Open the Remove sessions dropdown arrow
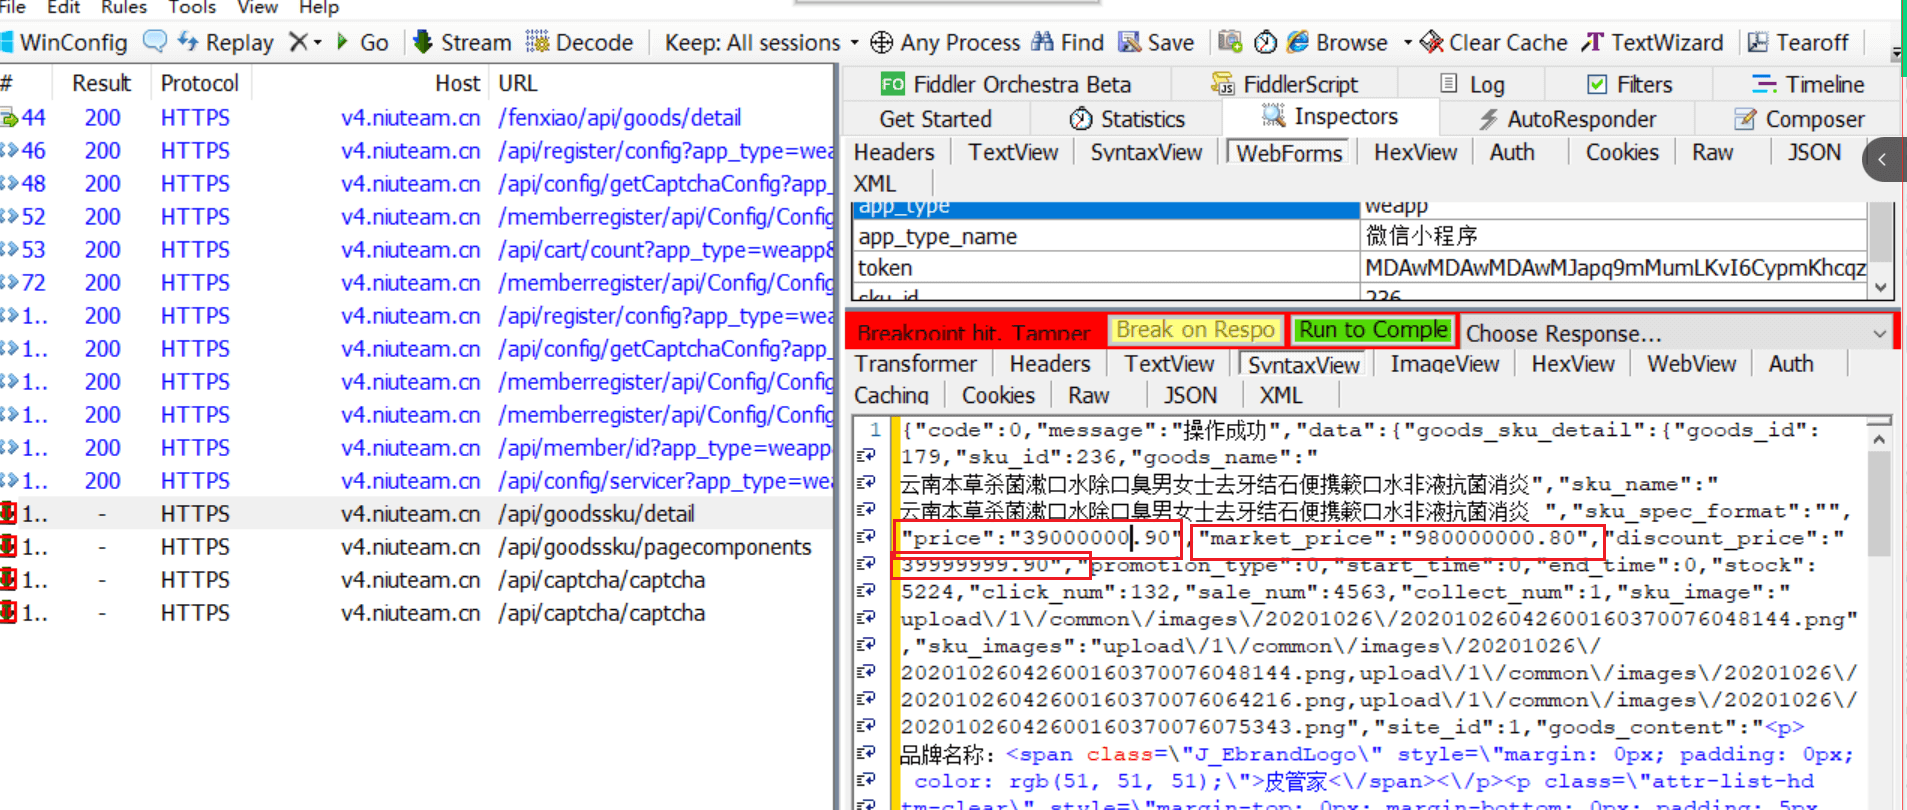 click(x=317, y=43)
